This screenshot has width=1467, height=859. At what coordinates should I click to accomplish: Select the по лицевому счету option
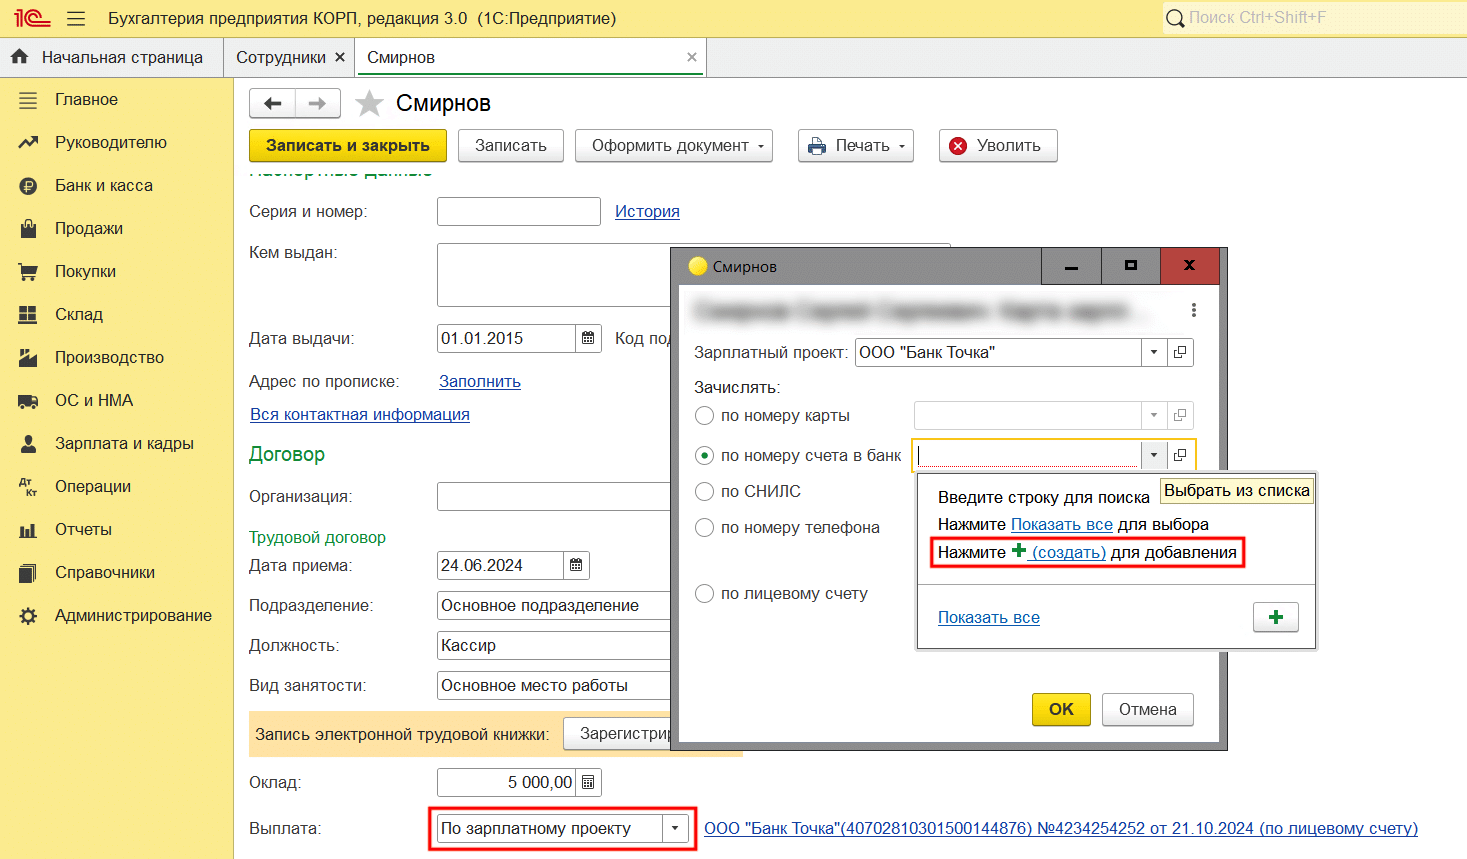(705, 593)
